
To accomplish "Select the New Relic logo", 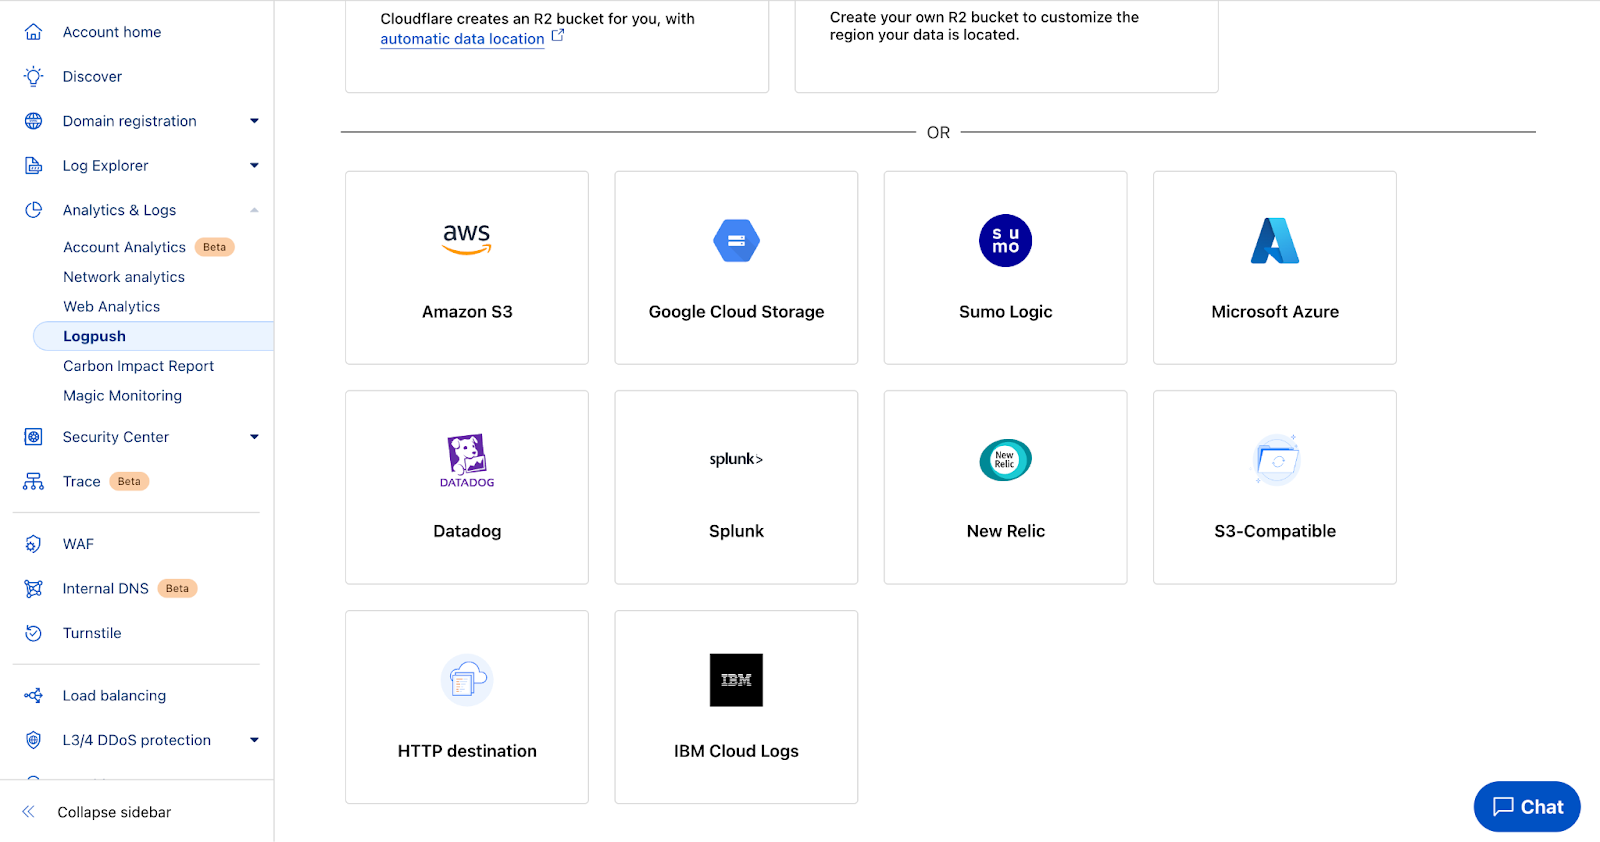I will 1005,460.
